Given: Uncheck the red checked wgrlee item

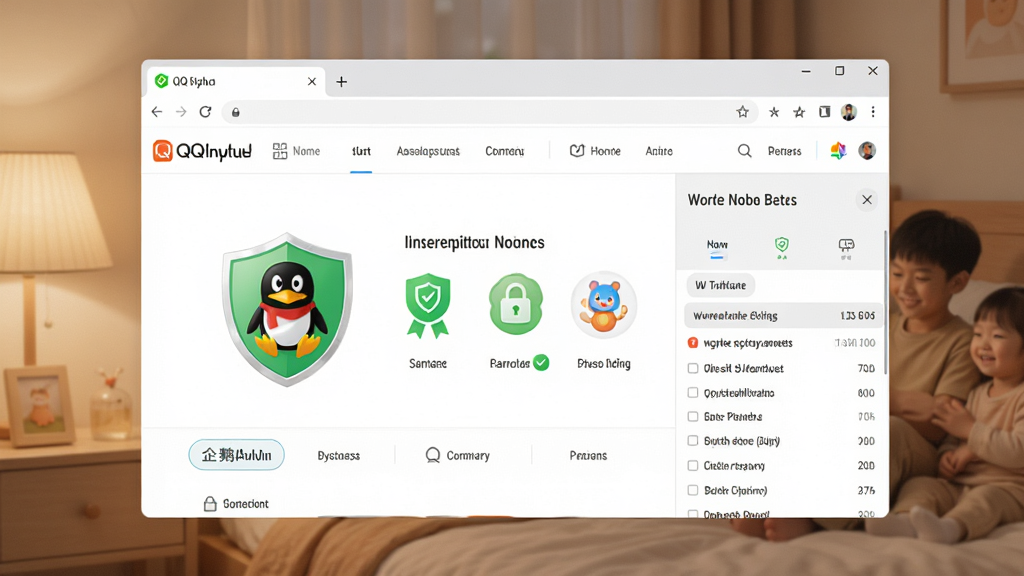Looking at the screenshot, I should coord(693,343).
